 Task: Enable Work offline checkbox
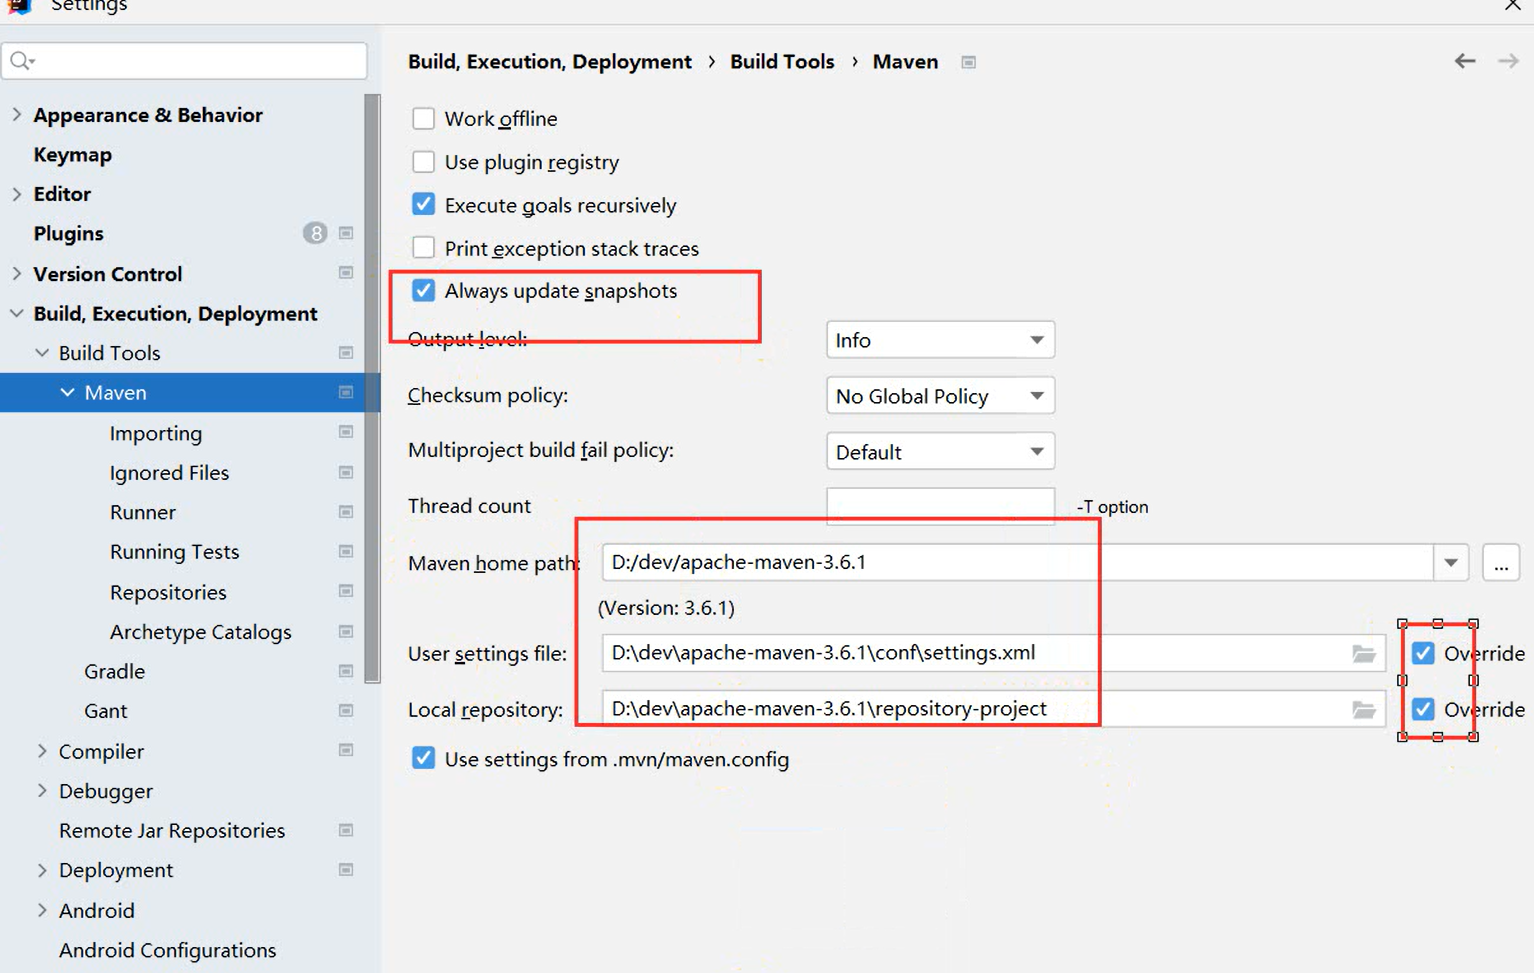[x=424, y=118]
